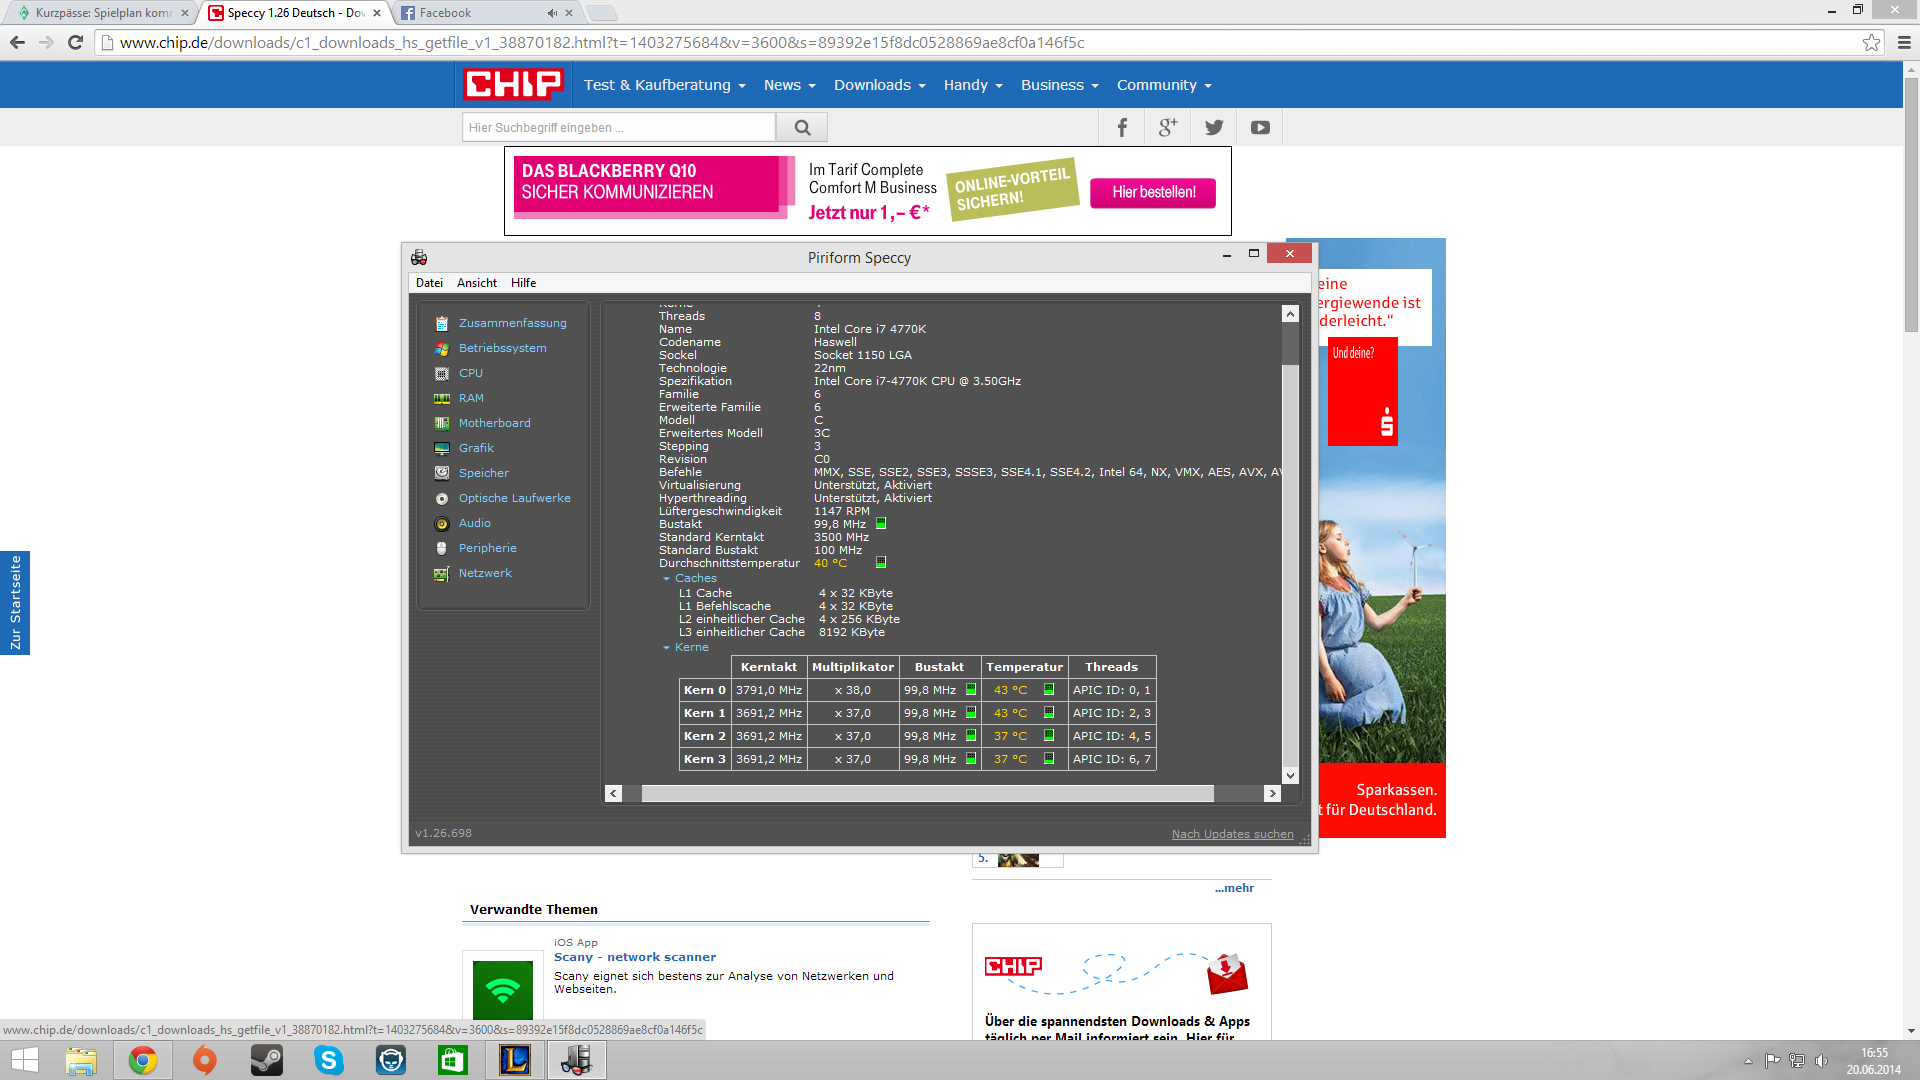1920x1080 pixels.
Task: Expand the Downloads dropdown in CHIP navigation
Action: coord(879,85)
